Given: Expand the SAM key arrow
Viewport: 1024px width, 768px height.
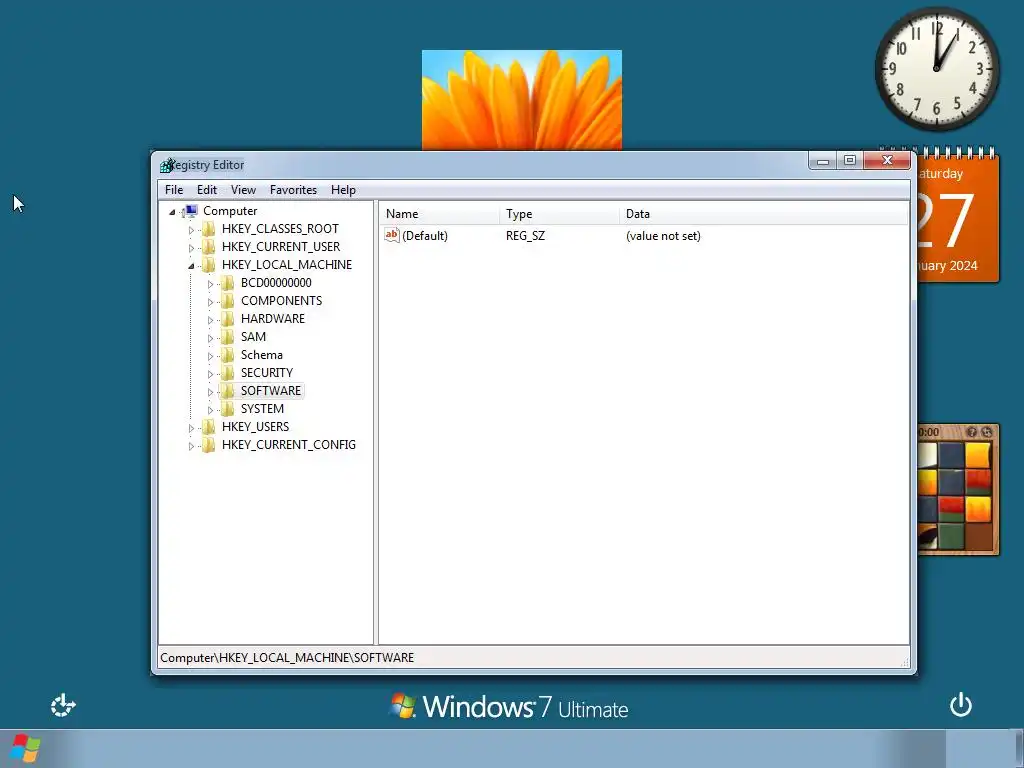Looking at the screenshot, I should (210, 338).
